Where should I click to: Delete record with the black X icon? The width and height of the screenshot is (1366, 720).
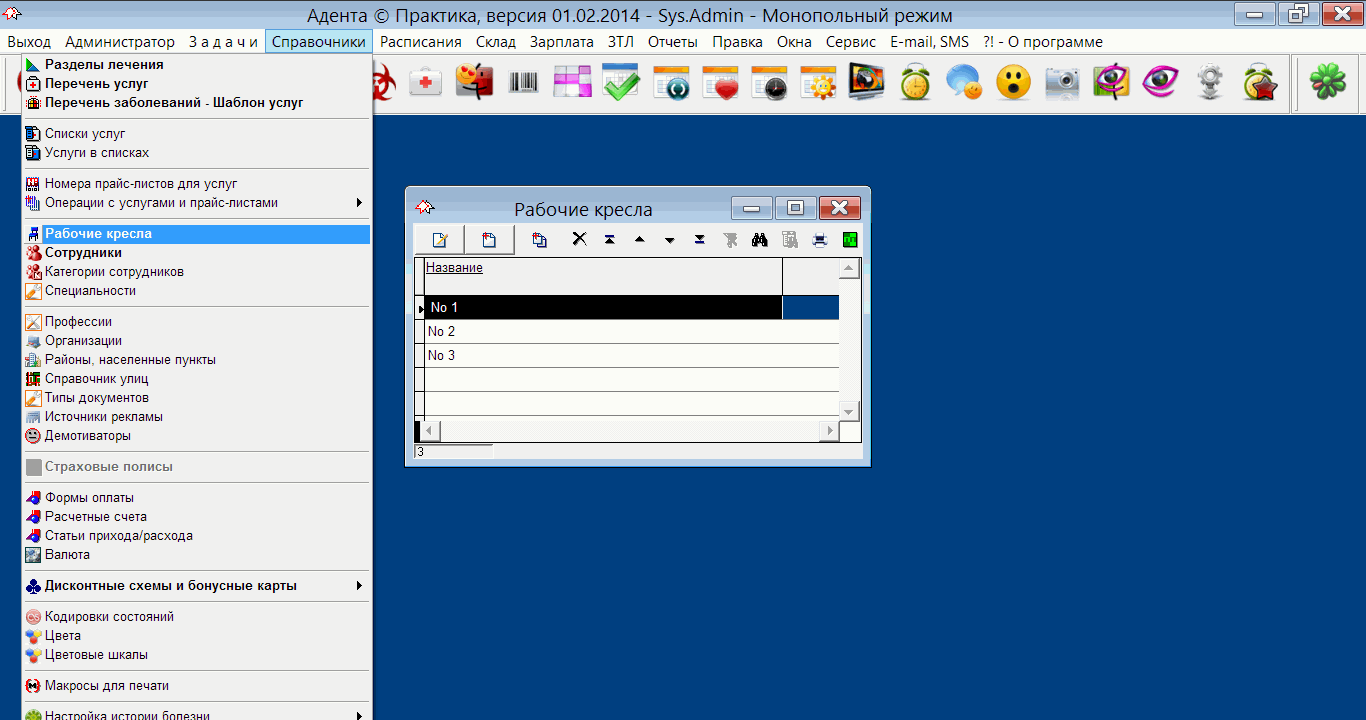(x=579, y=240)
